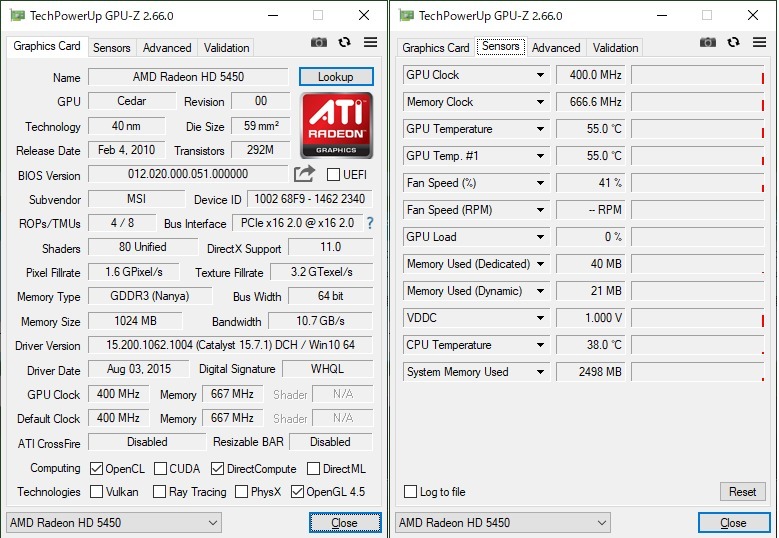This screenshot has width=779, height=538.
Task: Switch to Sensors tab in left window
Action: click(x=111, y=48)
